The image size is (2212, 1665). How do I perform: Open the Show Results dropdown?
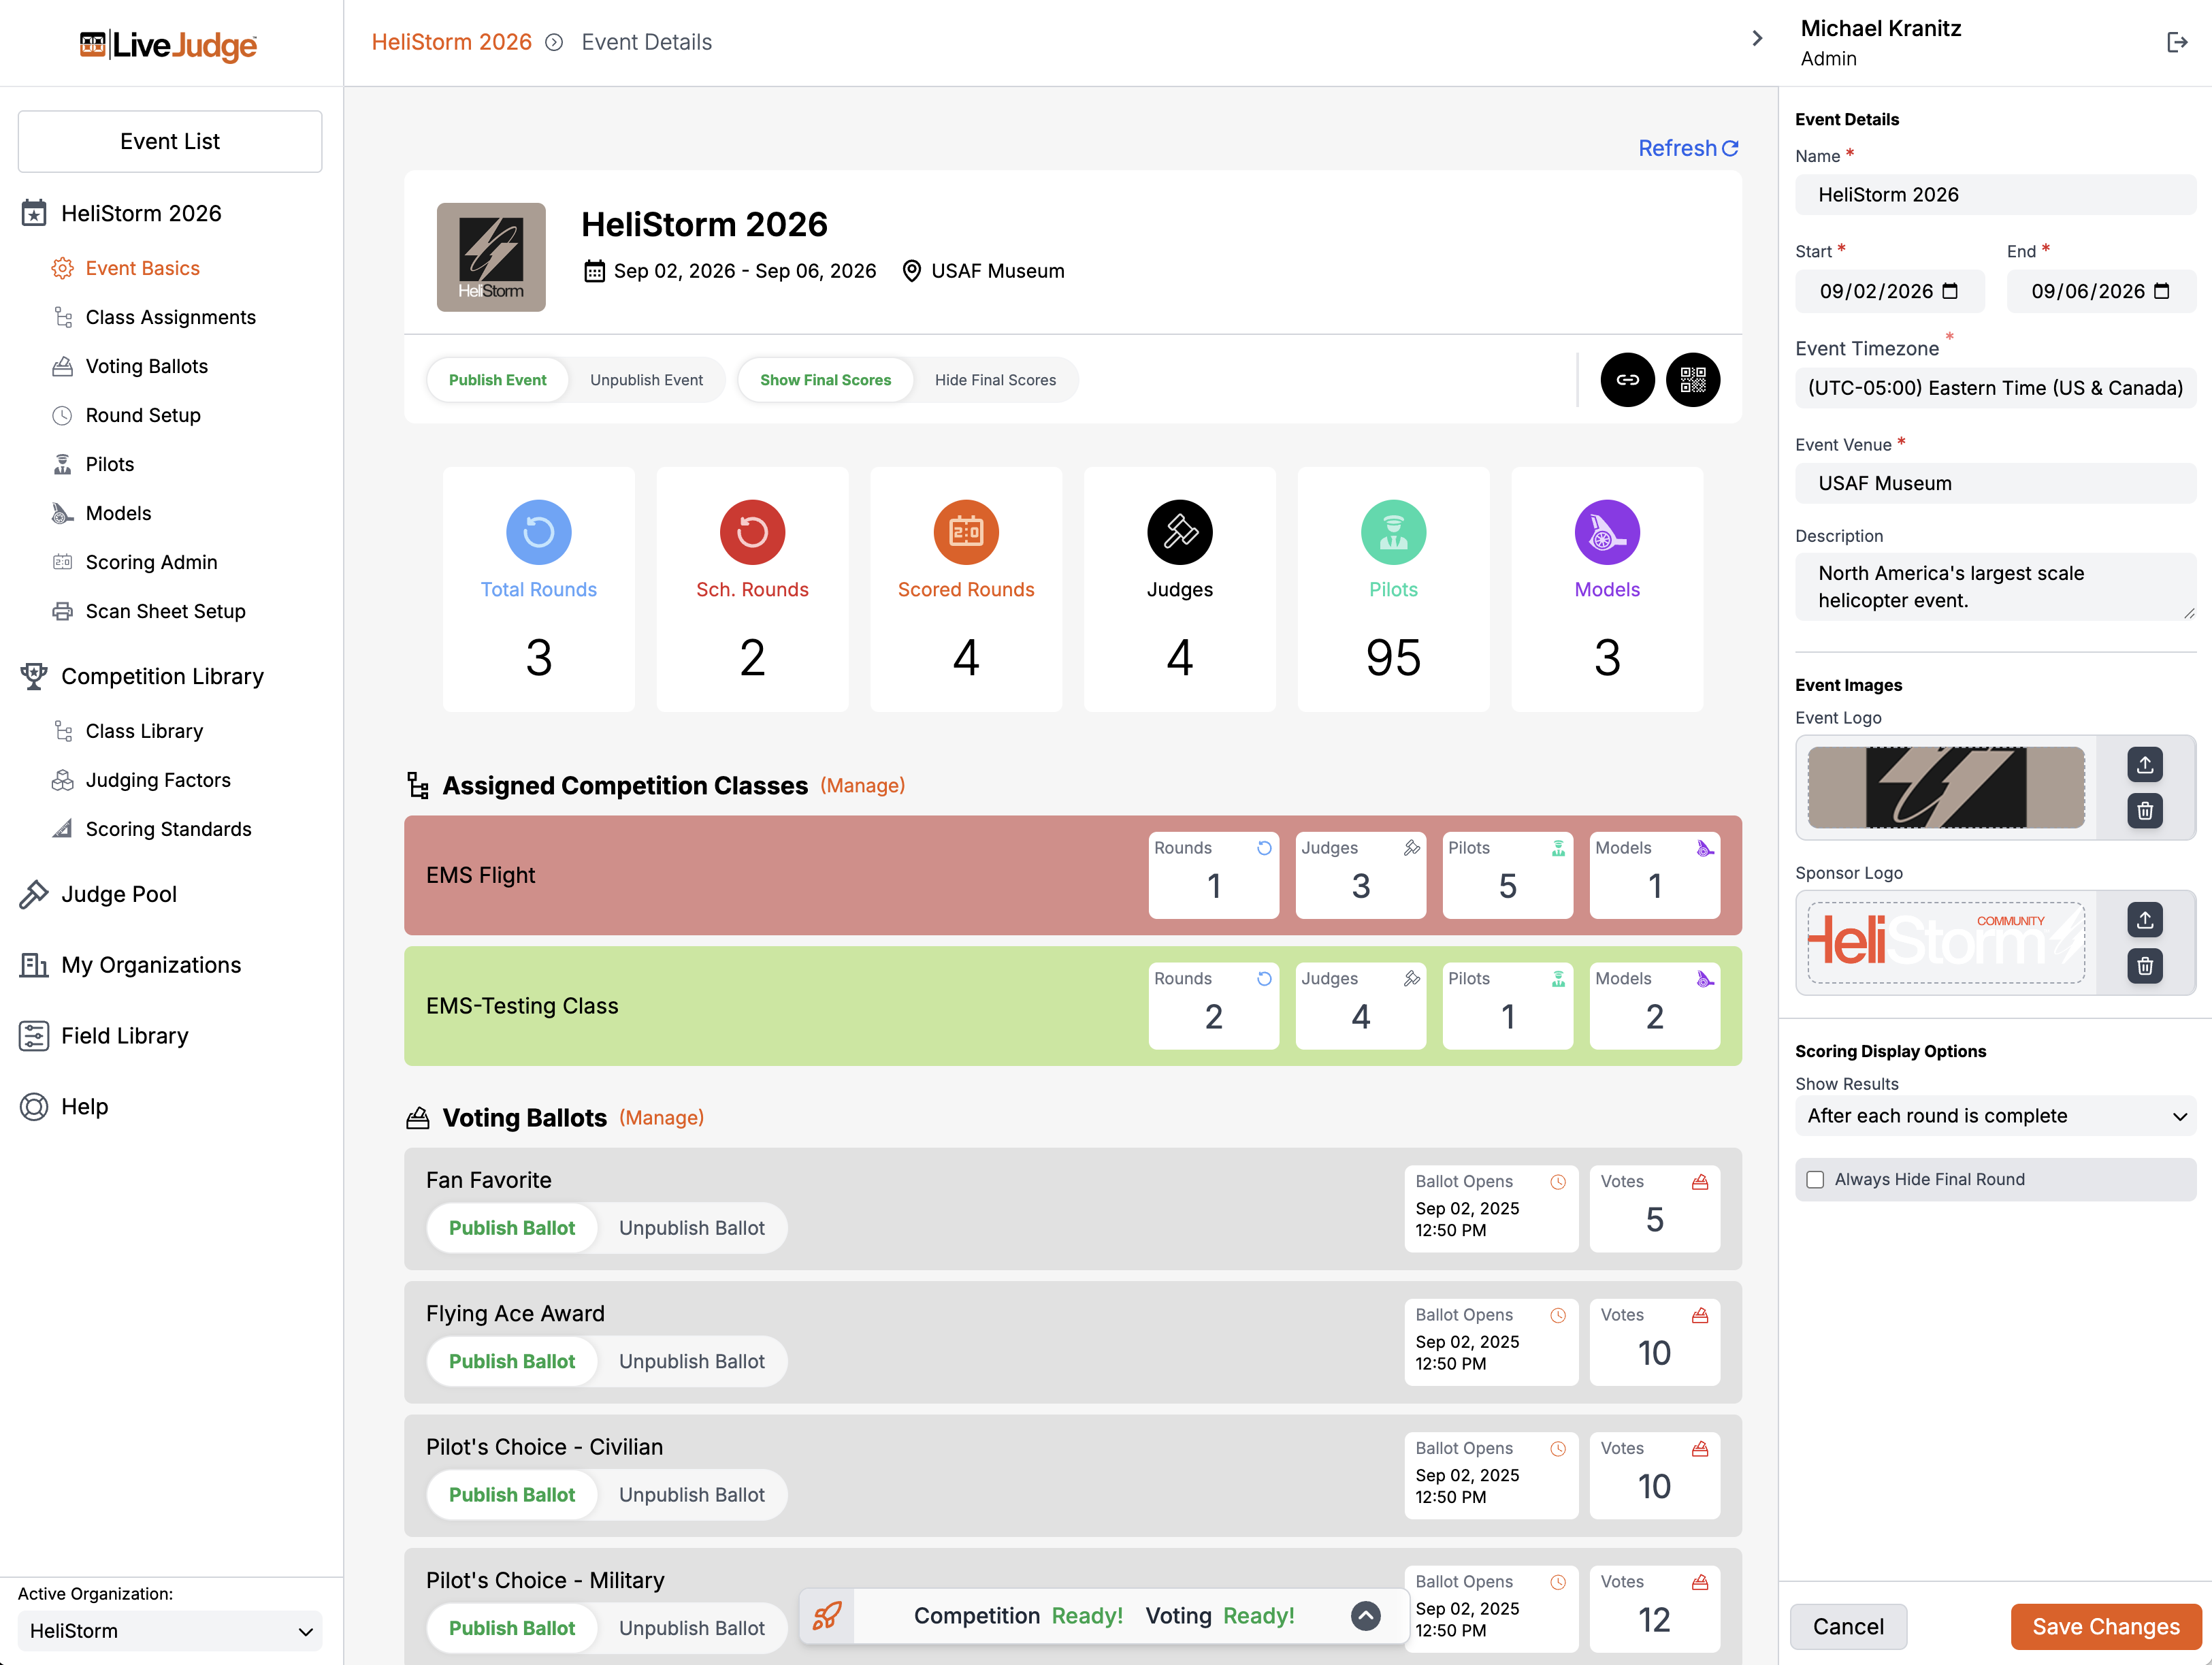coord(1995,1116)
